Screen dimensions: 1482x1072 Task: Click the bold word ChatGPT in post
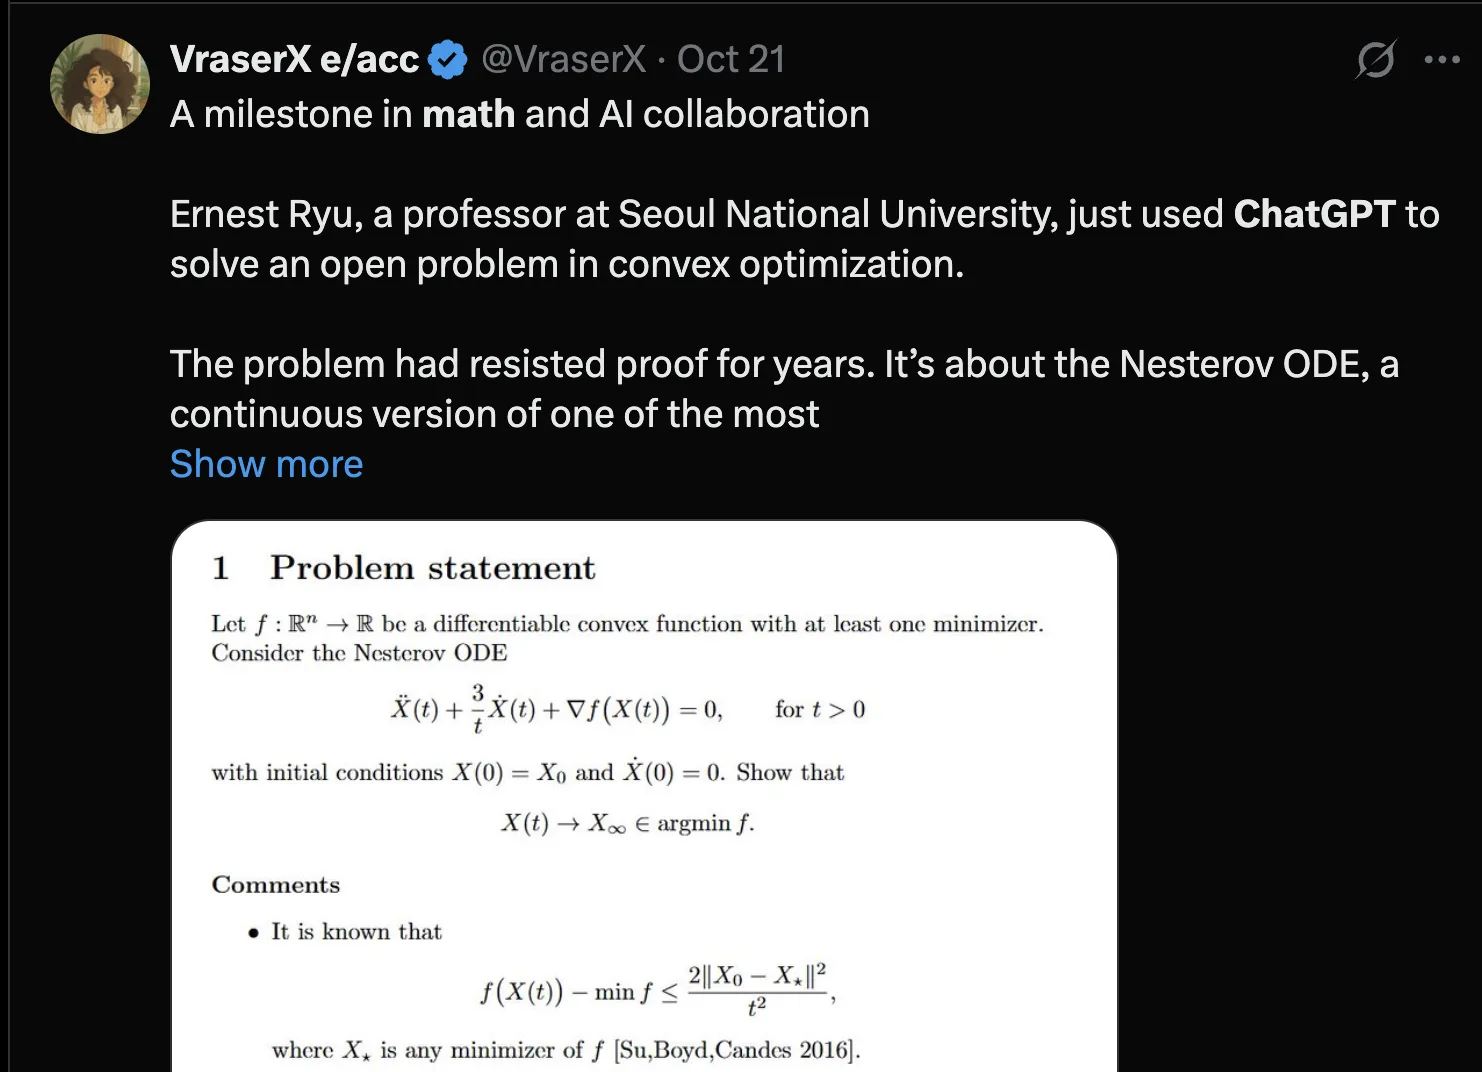(1314, 214)
